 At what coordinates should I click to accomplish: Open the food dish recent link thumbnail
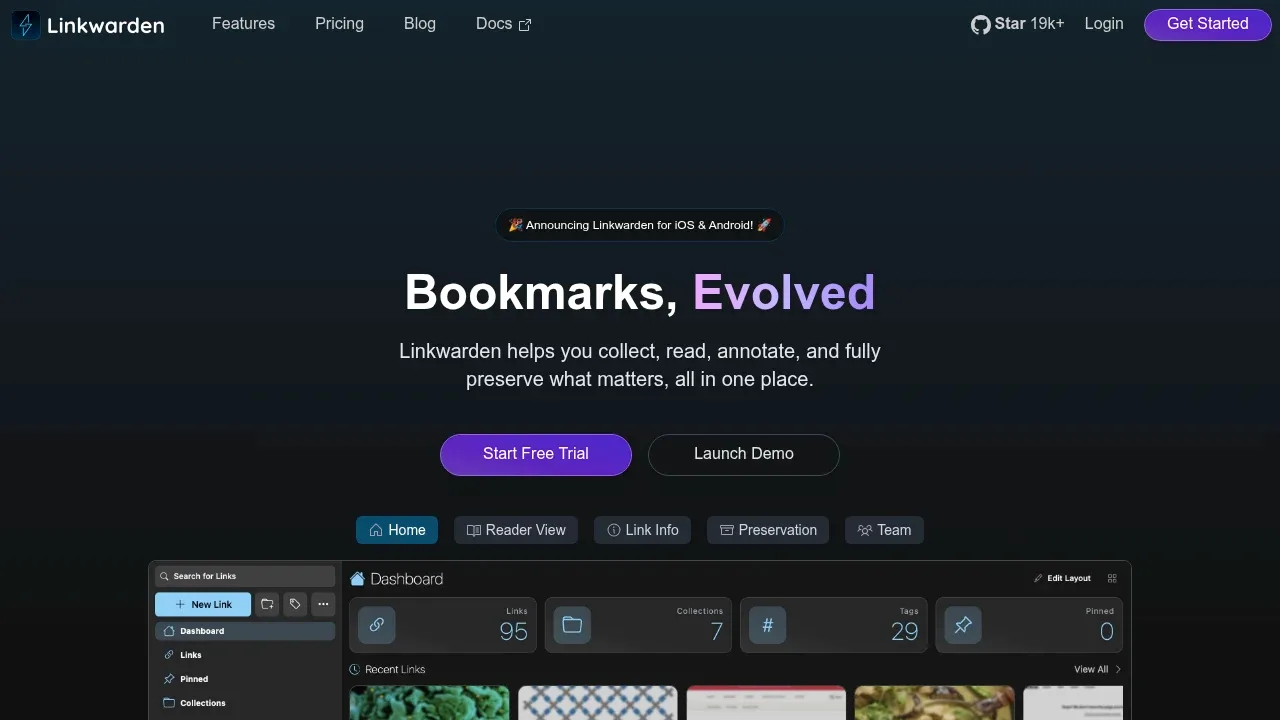pos(935,703)
